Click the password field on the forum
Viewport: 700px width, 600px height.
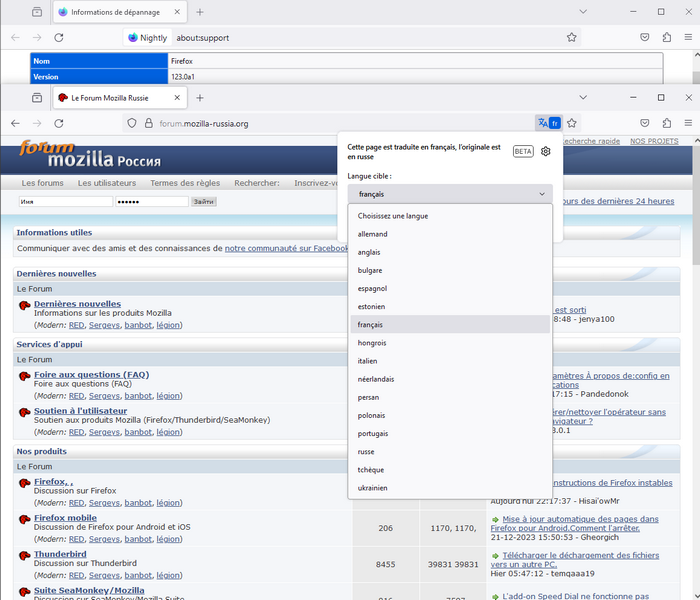click(x=152, y=202)
